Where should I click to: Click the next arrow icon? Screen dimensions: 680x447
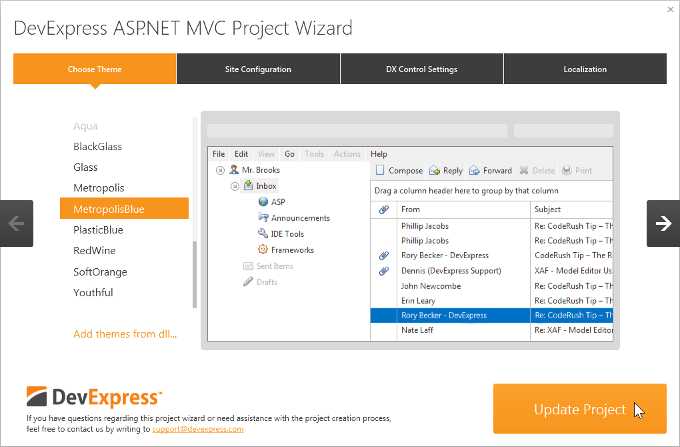point(663,223)
